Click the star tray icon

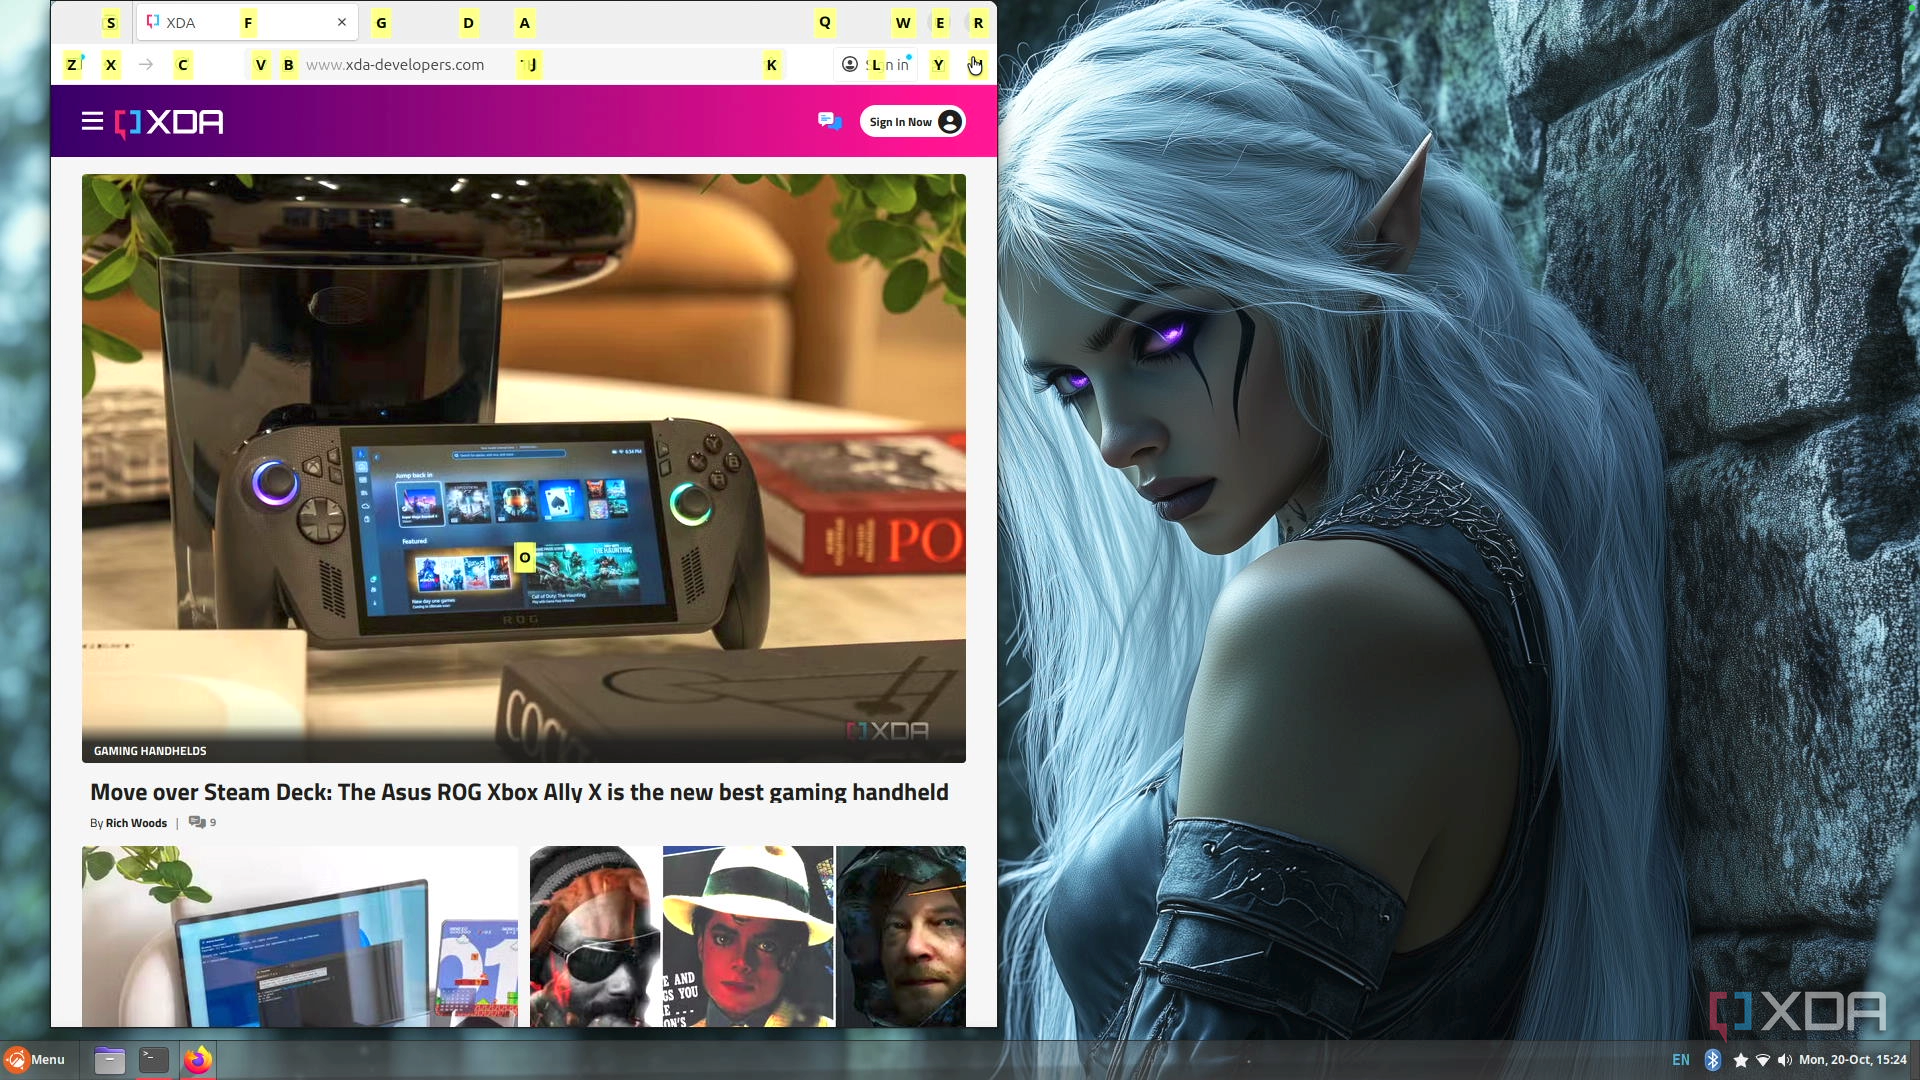pyautogui.click(x=1740, y=1060)
